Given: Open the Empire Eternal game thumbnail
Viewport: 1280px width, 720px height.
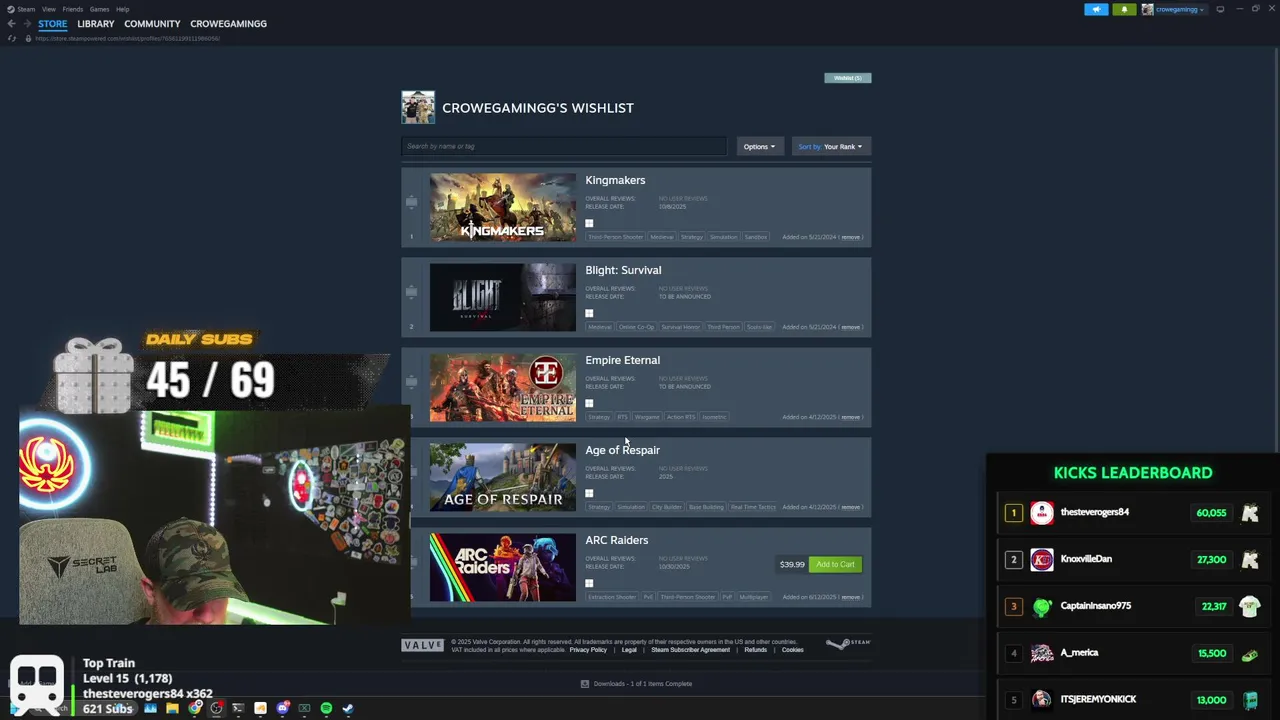Looking at the screenshot, I should 503,387.
